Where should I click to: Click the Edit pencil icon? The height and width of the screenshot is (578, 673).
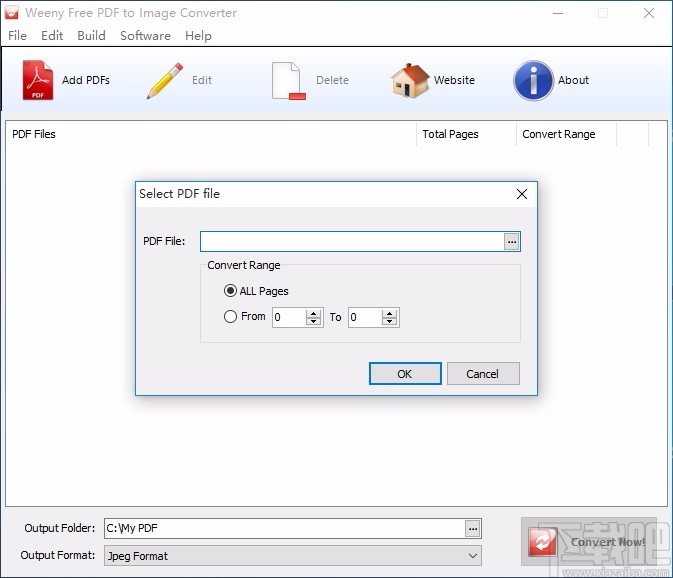[x=165, y=81]
